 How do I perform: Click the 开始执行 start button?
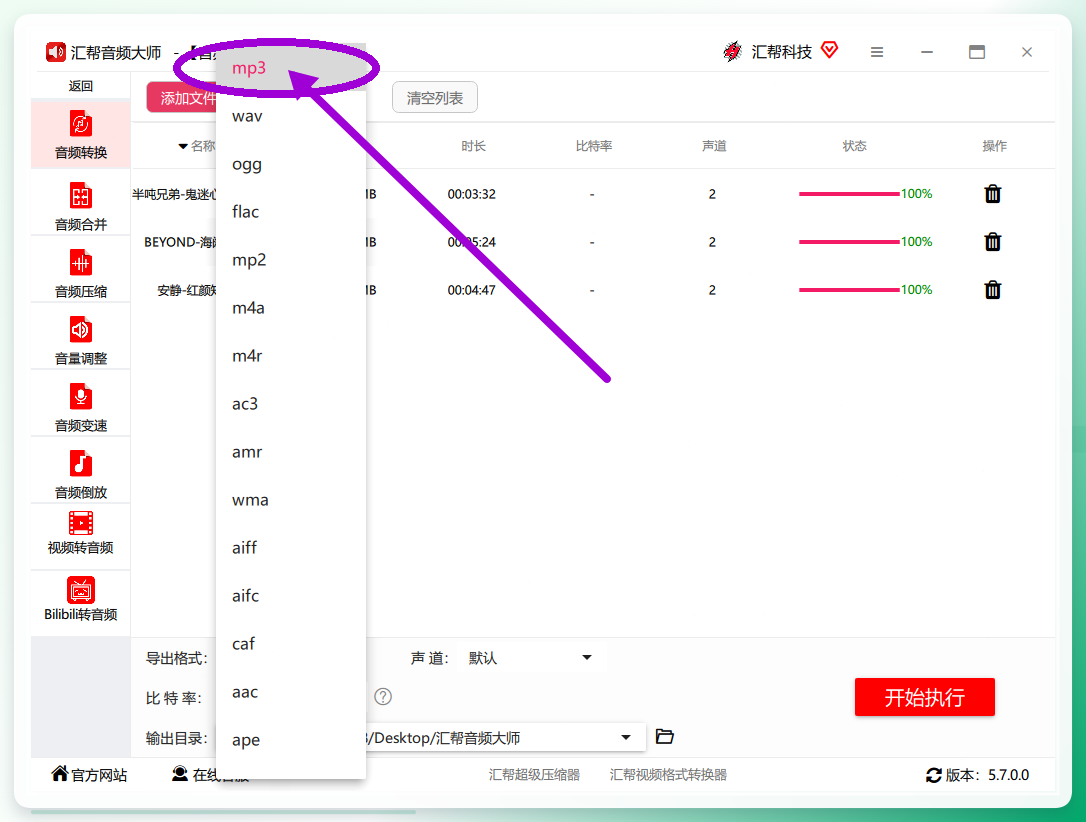pos(925,697)
